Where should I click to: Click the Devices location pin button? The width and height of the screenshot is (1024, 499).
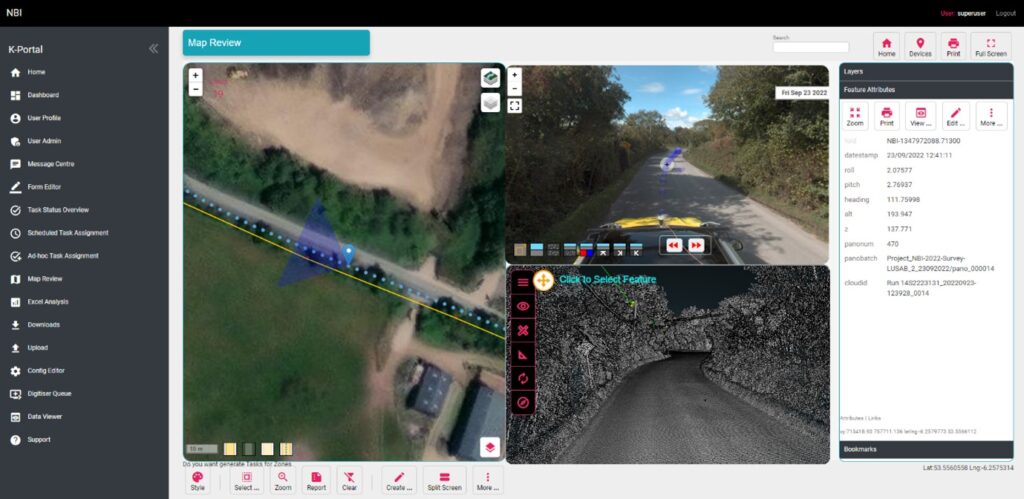coord(920,47)
